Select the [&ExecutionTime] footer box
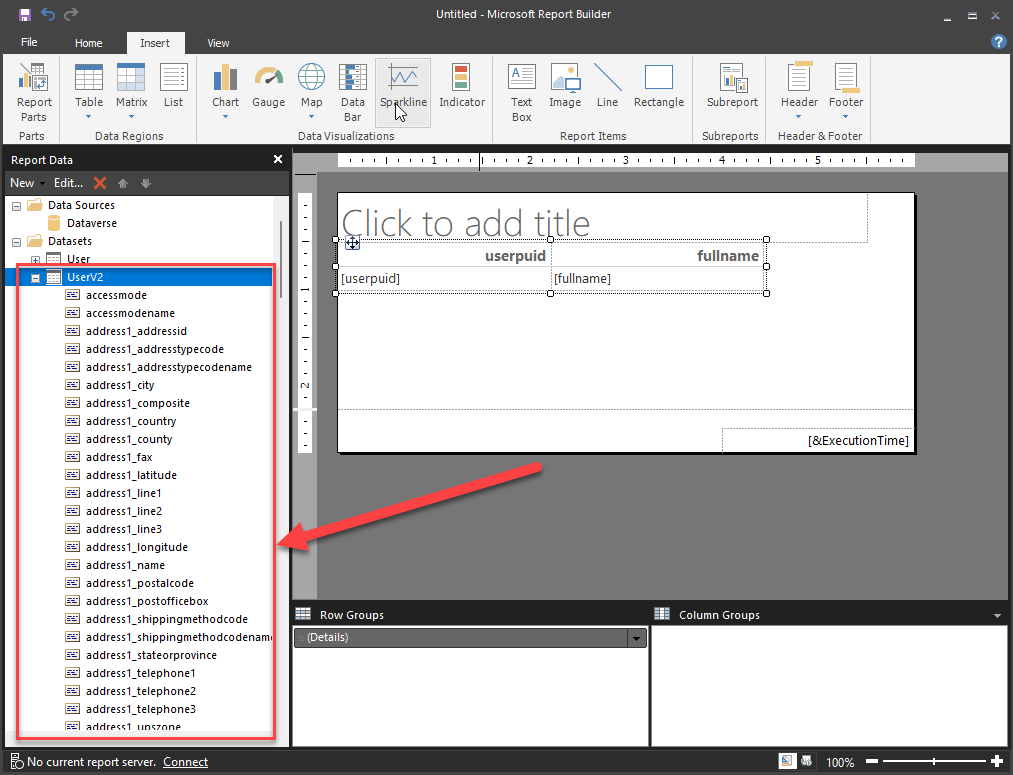This screenshot has width=1013, height=775. (x=817, y=440)
